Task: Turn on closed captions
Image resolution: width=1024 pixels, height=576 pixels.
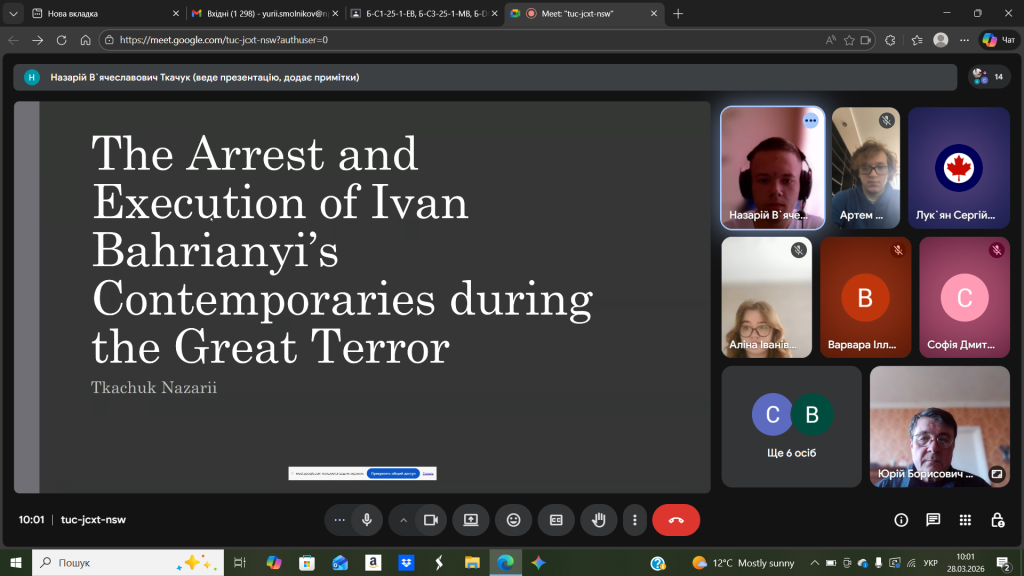Action: click(556, 520)
